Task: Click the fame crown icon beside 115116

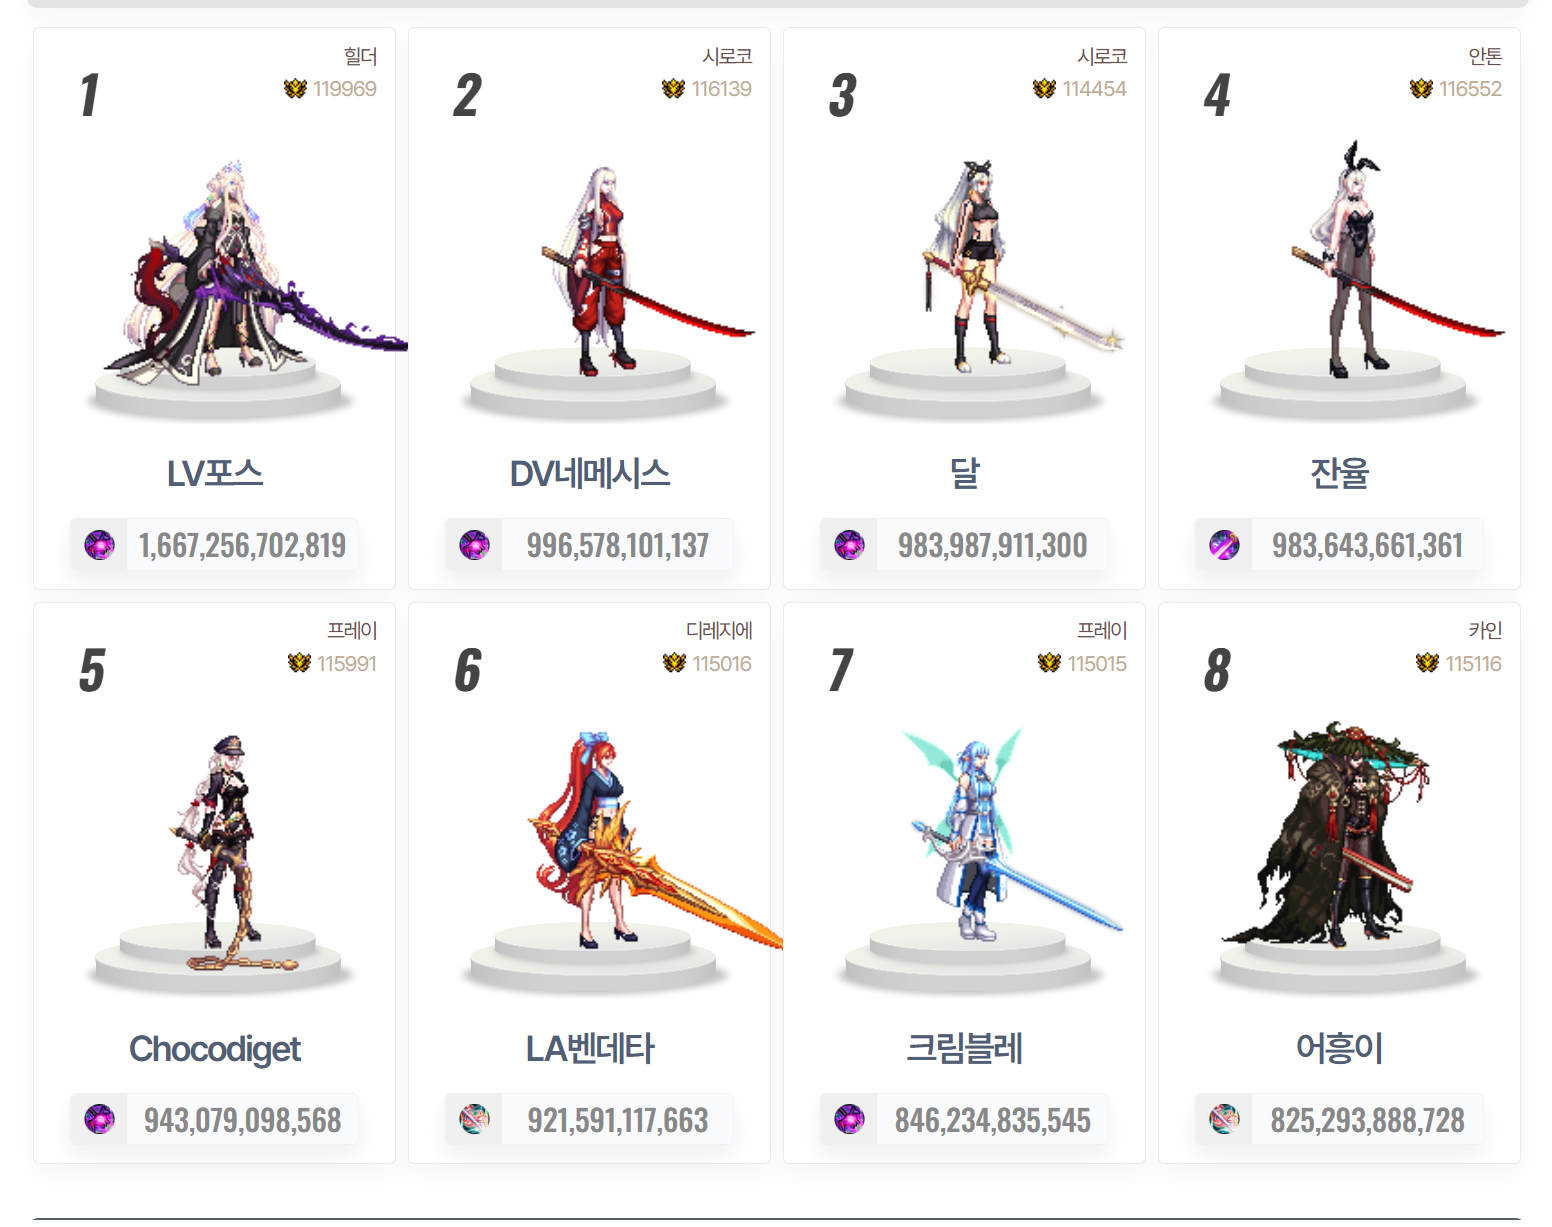Action: point(1427,663)
